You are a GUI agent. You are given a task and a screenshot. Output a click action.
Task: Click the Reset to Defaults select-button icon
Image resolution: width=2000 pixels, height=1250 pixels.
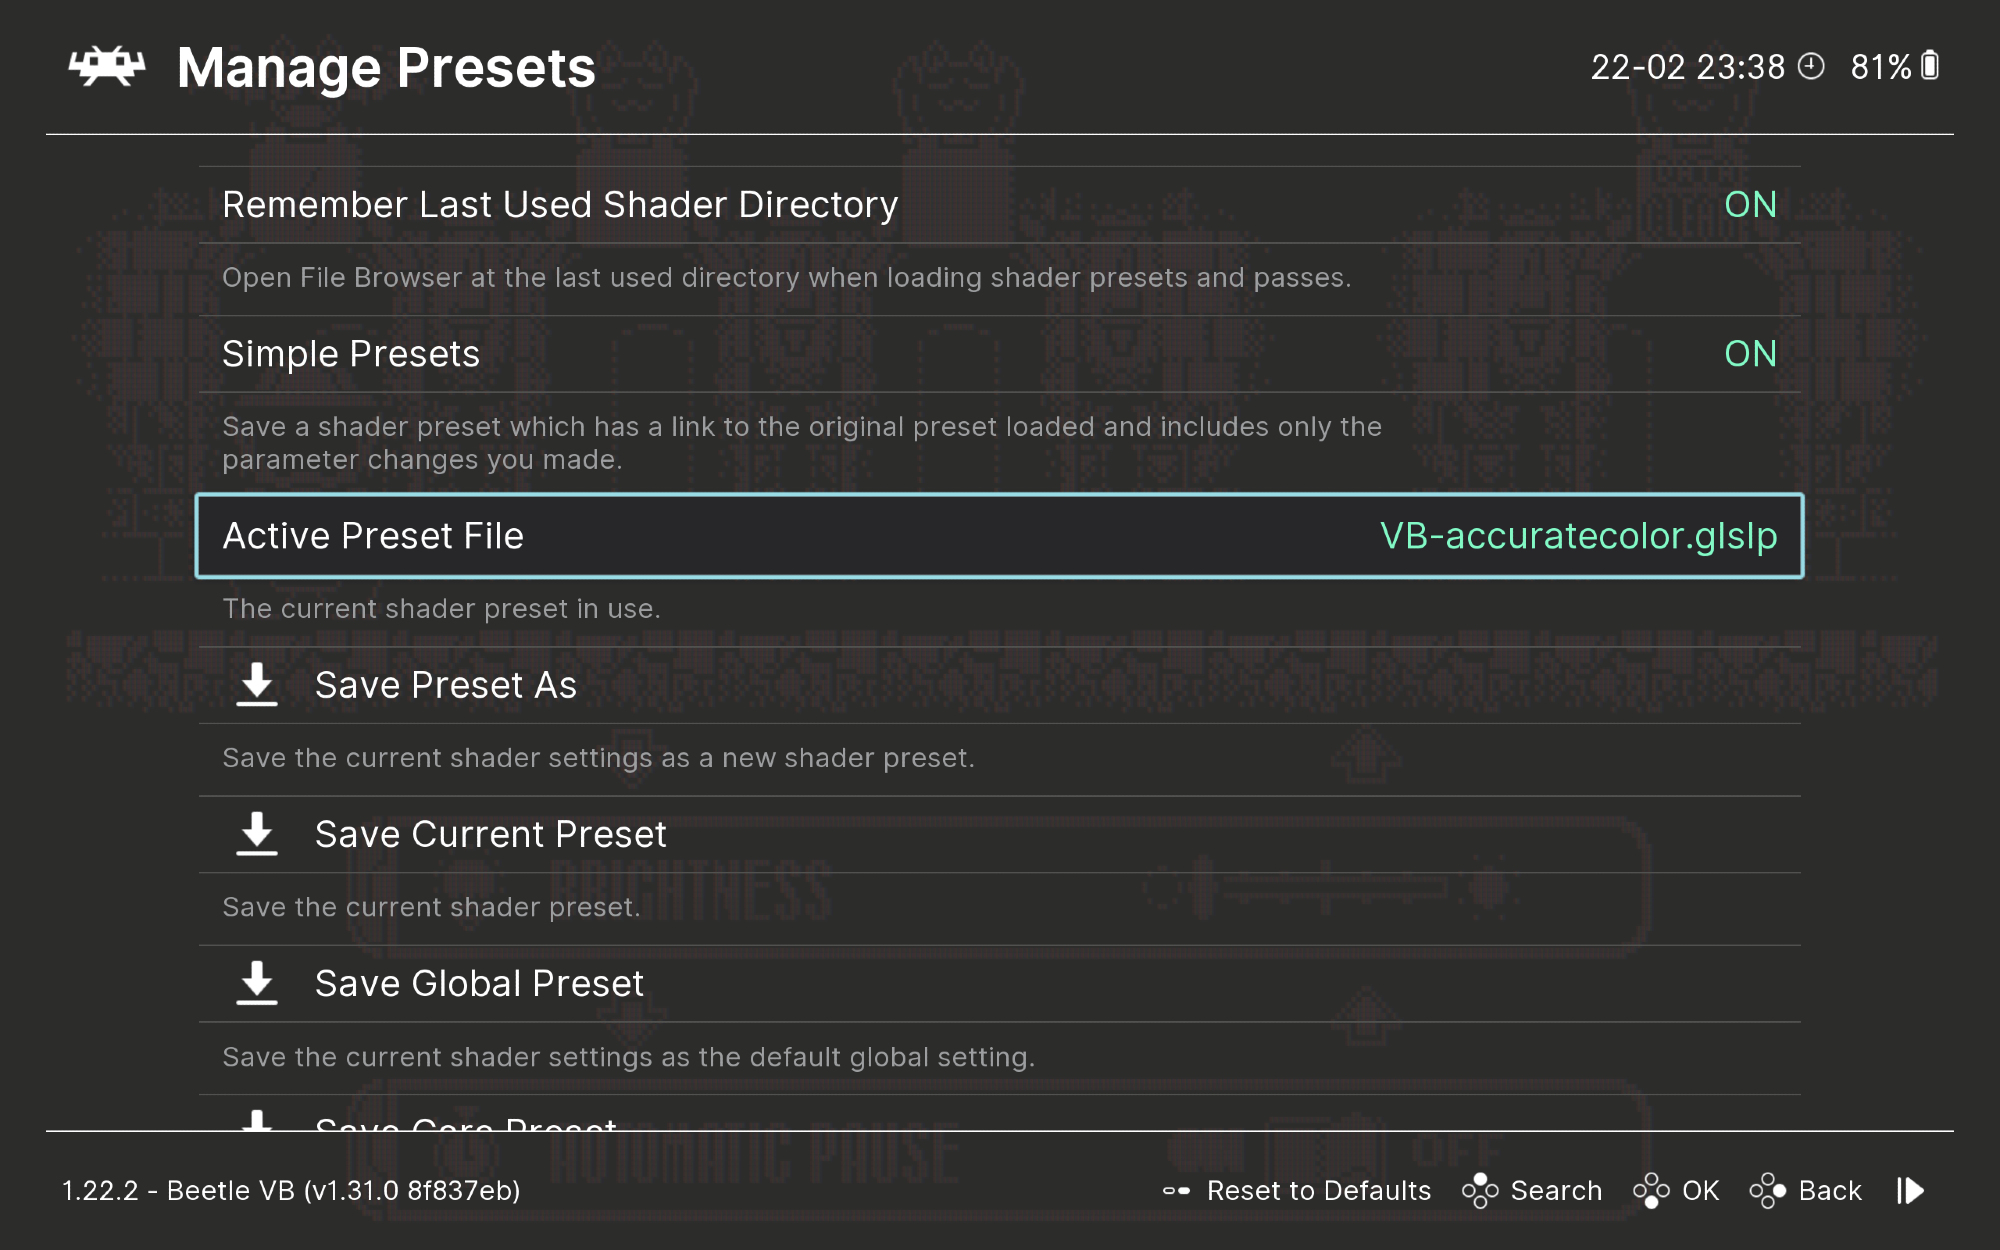pos(1177,1190)
